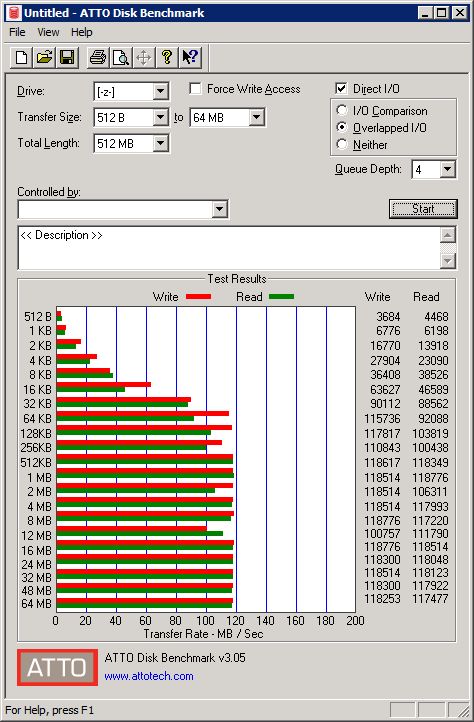474x722 pixels.
Task: Click the ATTO logo image
Action: (58, 667)
